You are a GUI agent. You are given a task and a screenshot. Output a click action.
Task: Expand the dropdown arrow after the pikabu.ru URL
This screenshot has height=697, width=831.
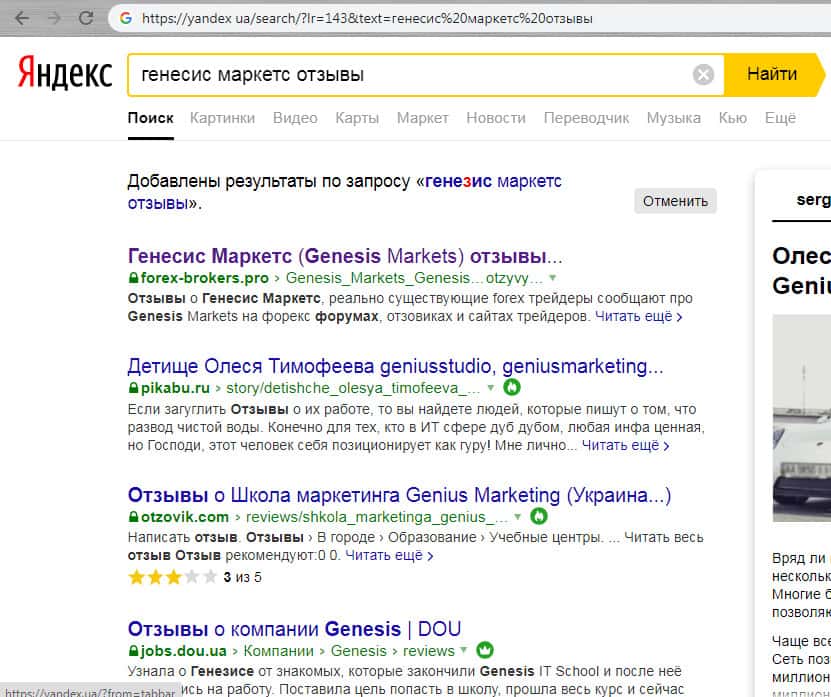tap(491, 388)
